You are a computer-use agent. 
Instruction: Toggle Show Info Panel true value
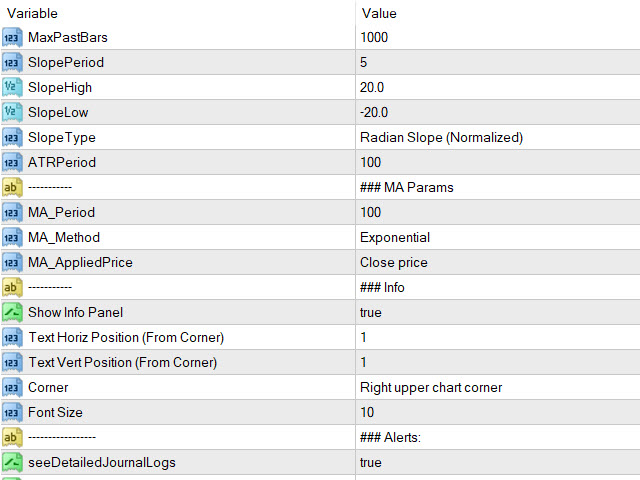(x=371, y=313)
